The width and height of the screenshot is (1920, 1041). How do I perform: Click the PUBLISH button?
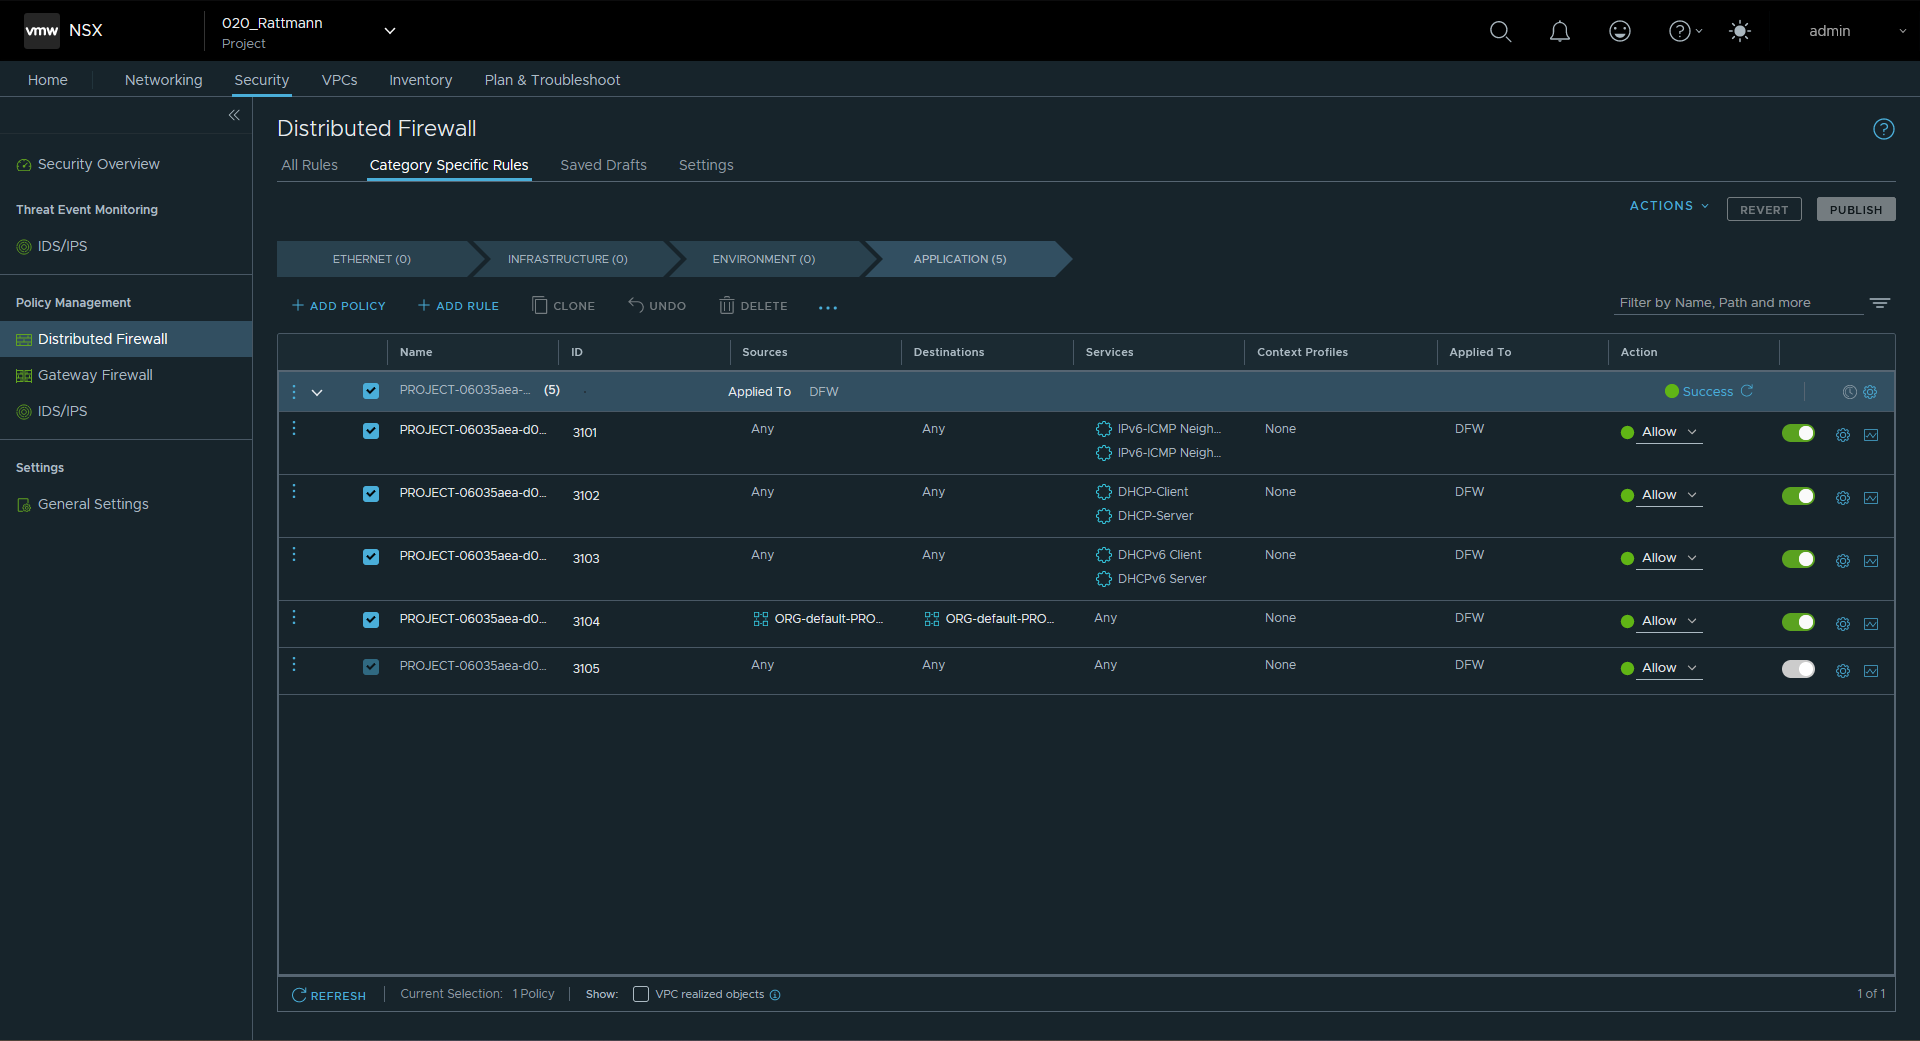(1855, 210)
